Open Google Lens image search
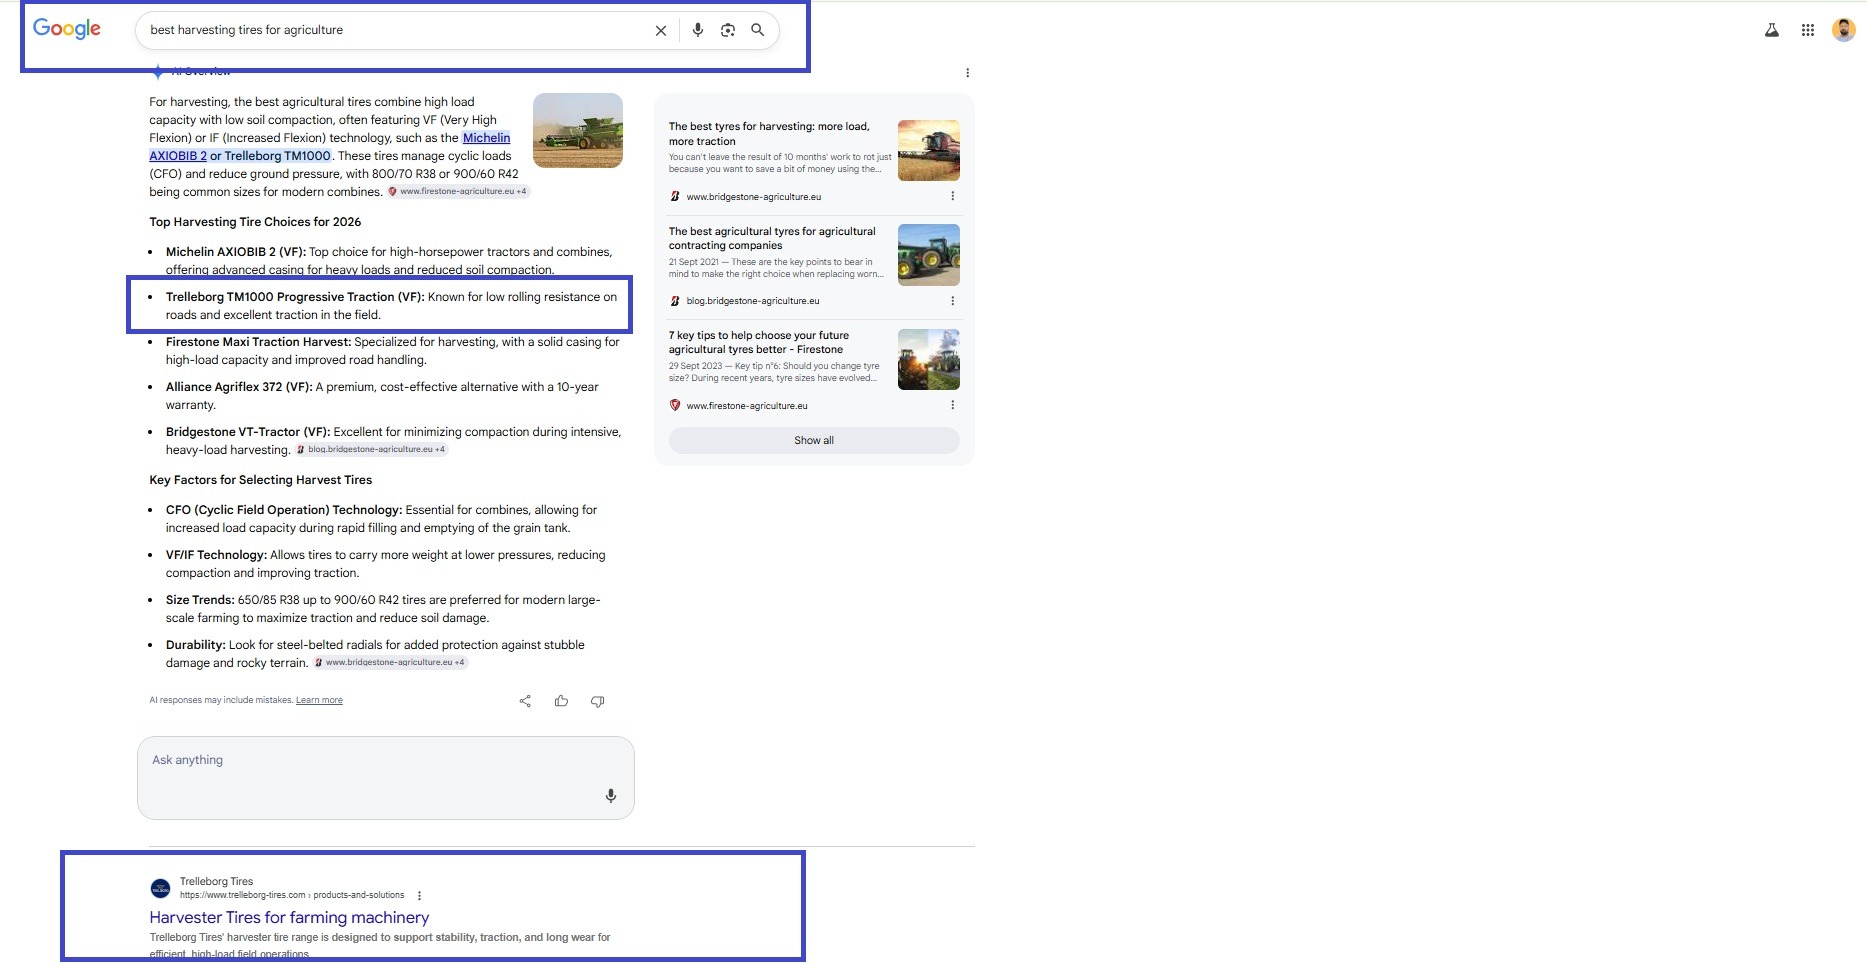Screen dimensions: 1867x964 point(728,30)
